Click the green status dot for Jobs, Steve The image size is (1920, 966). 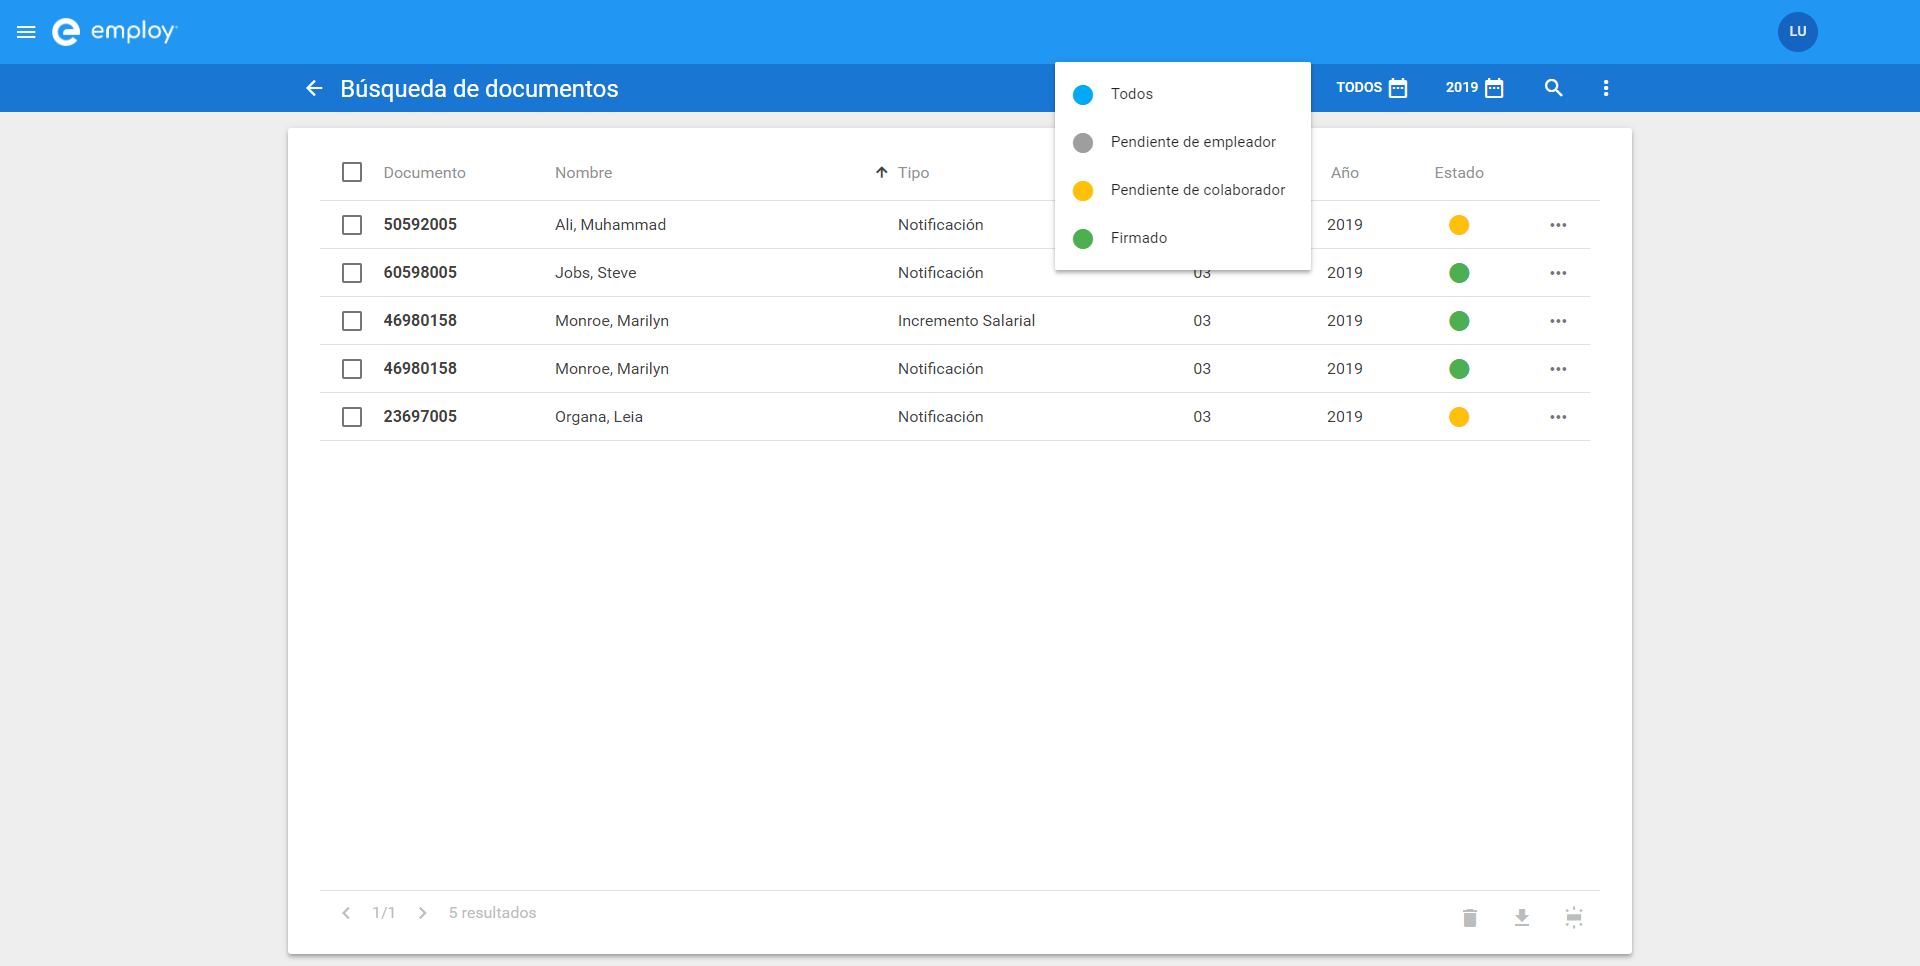click(x=1459, y=273)
